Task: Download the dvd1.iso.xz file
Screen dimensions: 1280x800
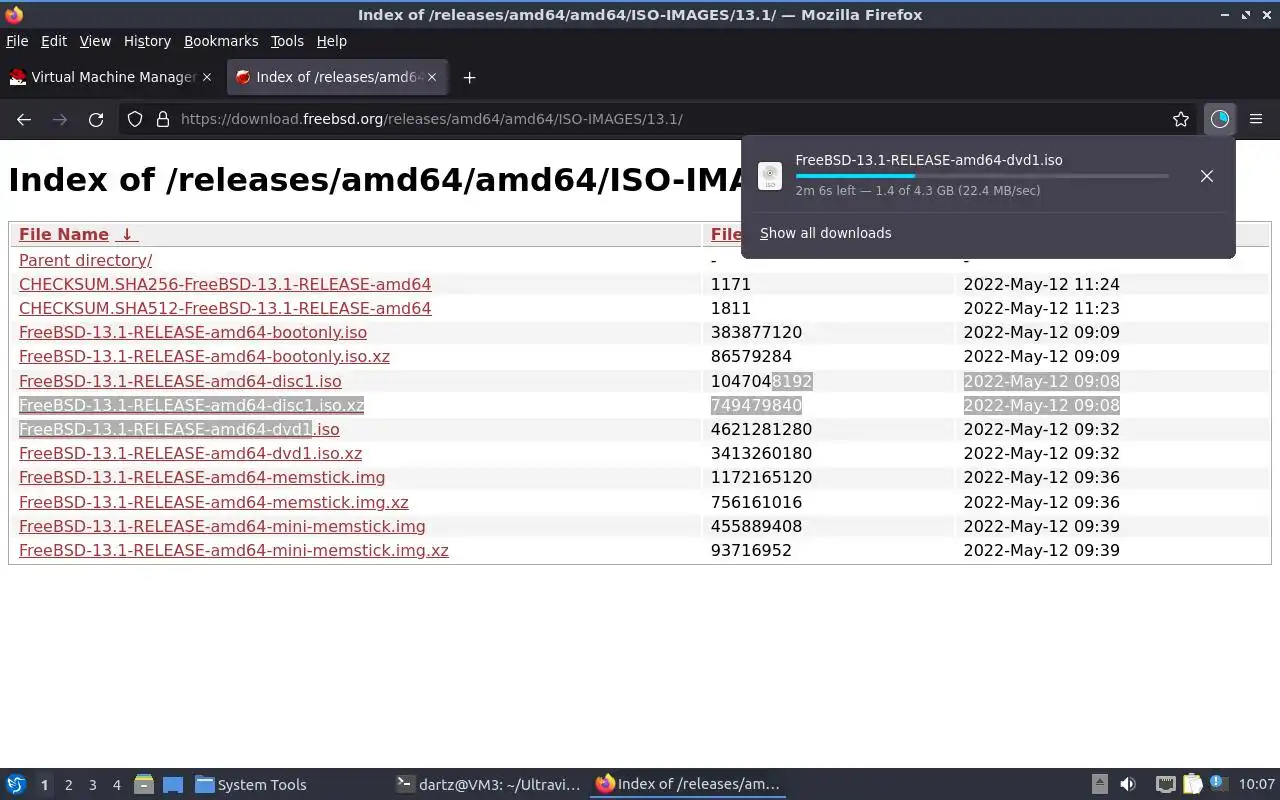Action: coord(190,453)
